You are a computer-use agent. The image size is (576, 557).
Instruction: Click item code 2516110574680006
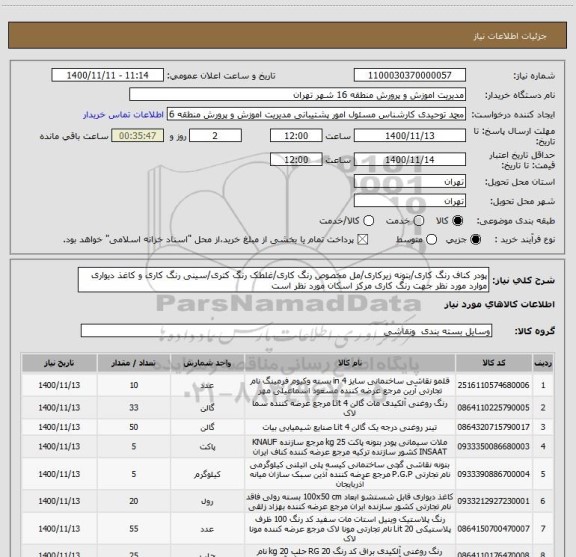pyautogui.click(x=493, y=385)
